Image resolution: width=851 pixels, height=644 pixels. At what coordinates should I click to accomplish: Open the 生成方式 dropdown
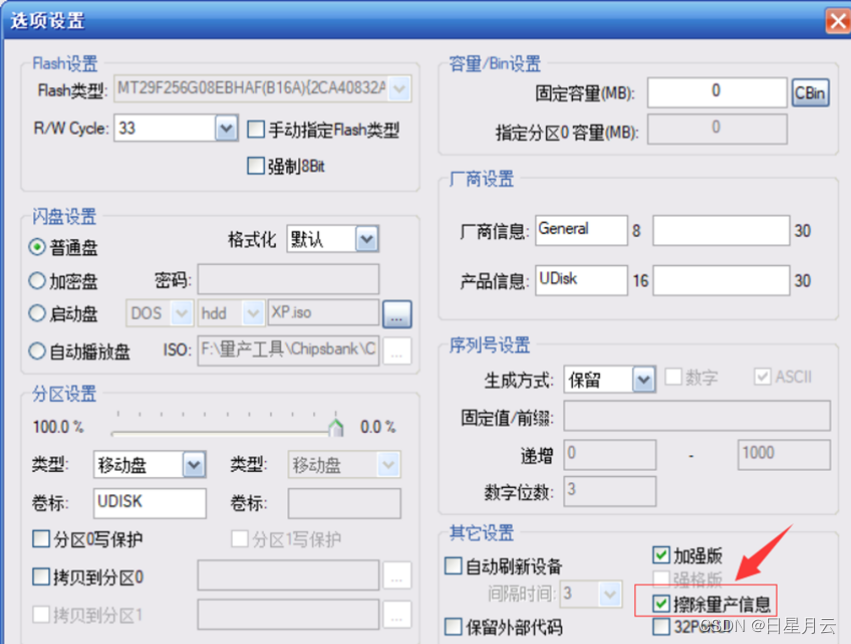644,380
